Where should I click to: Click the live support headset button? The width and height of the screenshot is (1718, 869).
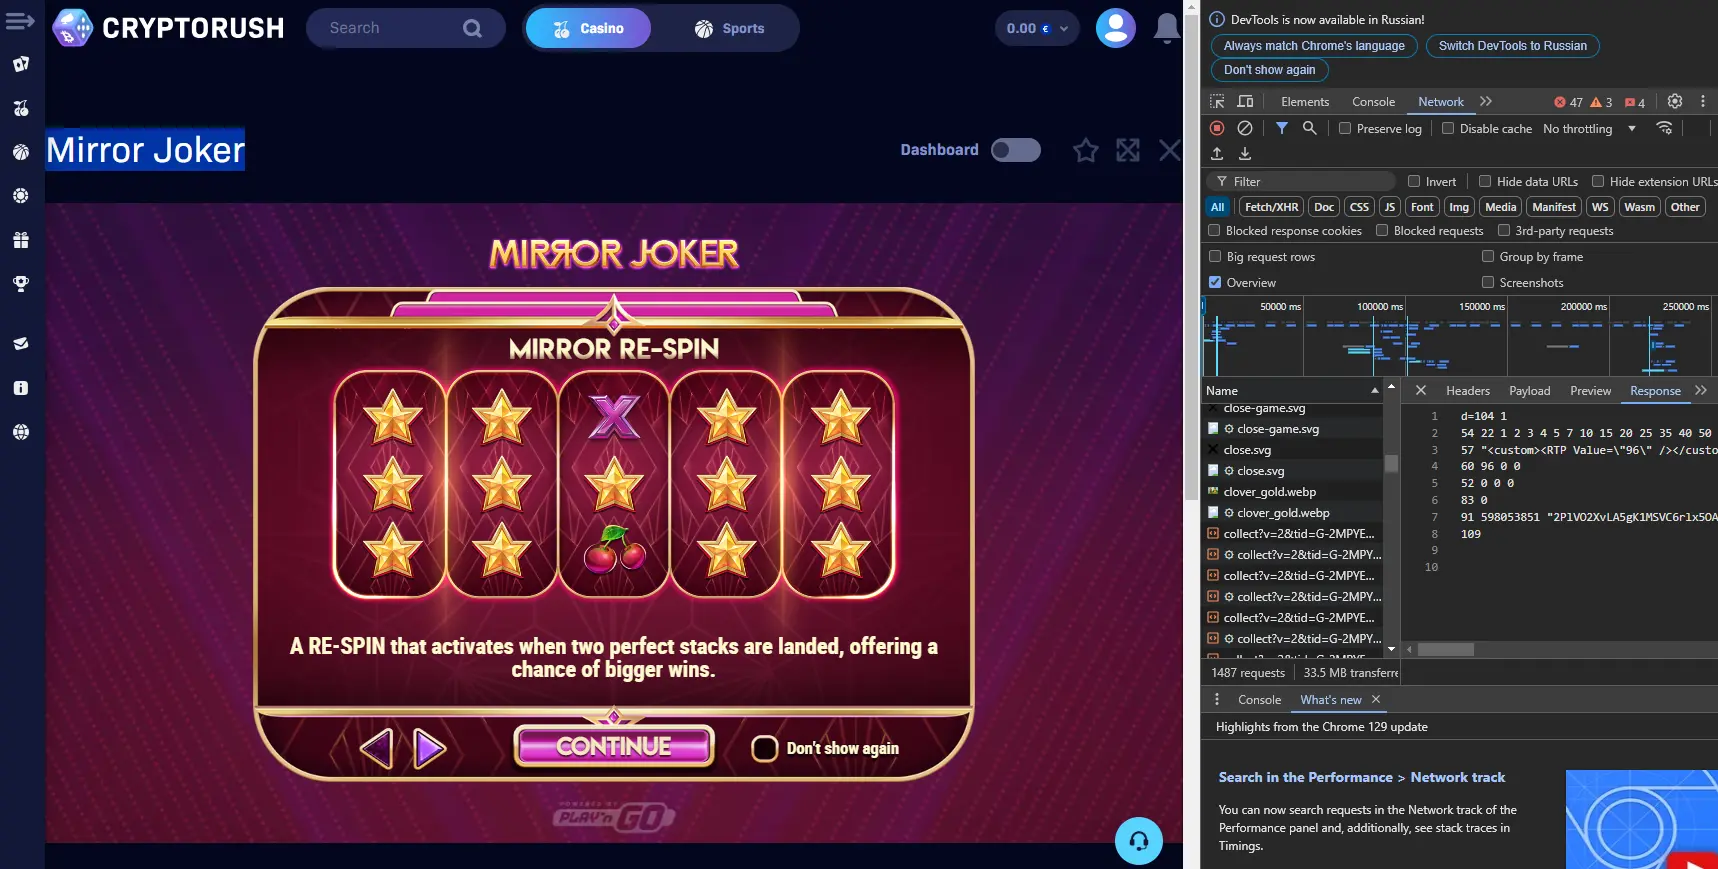(1139, 841)
